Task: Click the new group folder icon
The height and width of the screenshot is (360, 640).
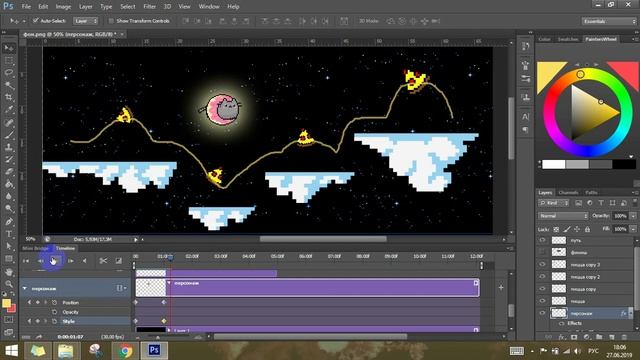Action: click(x=599, y=337)
